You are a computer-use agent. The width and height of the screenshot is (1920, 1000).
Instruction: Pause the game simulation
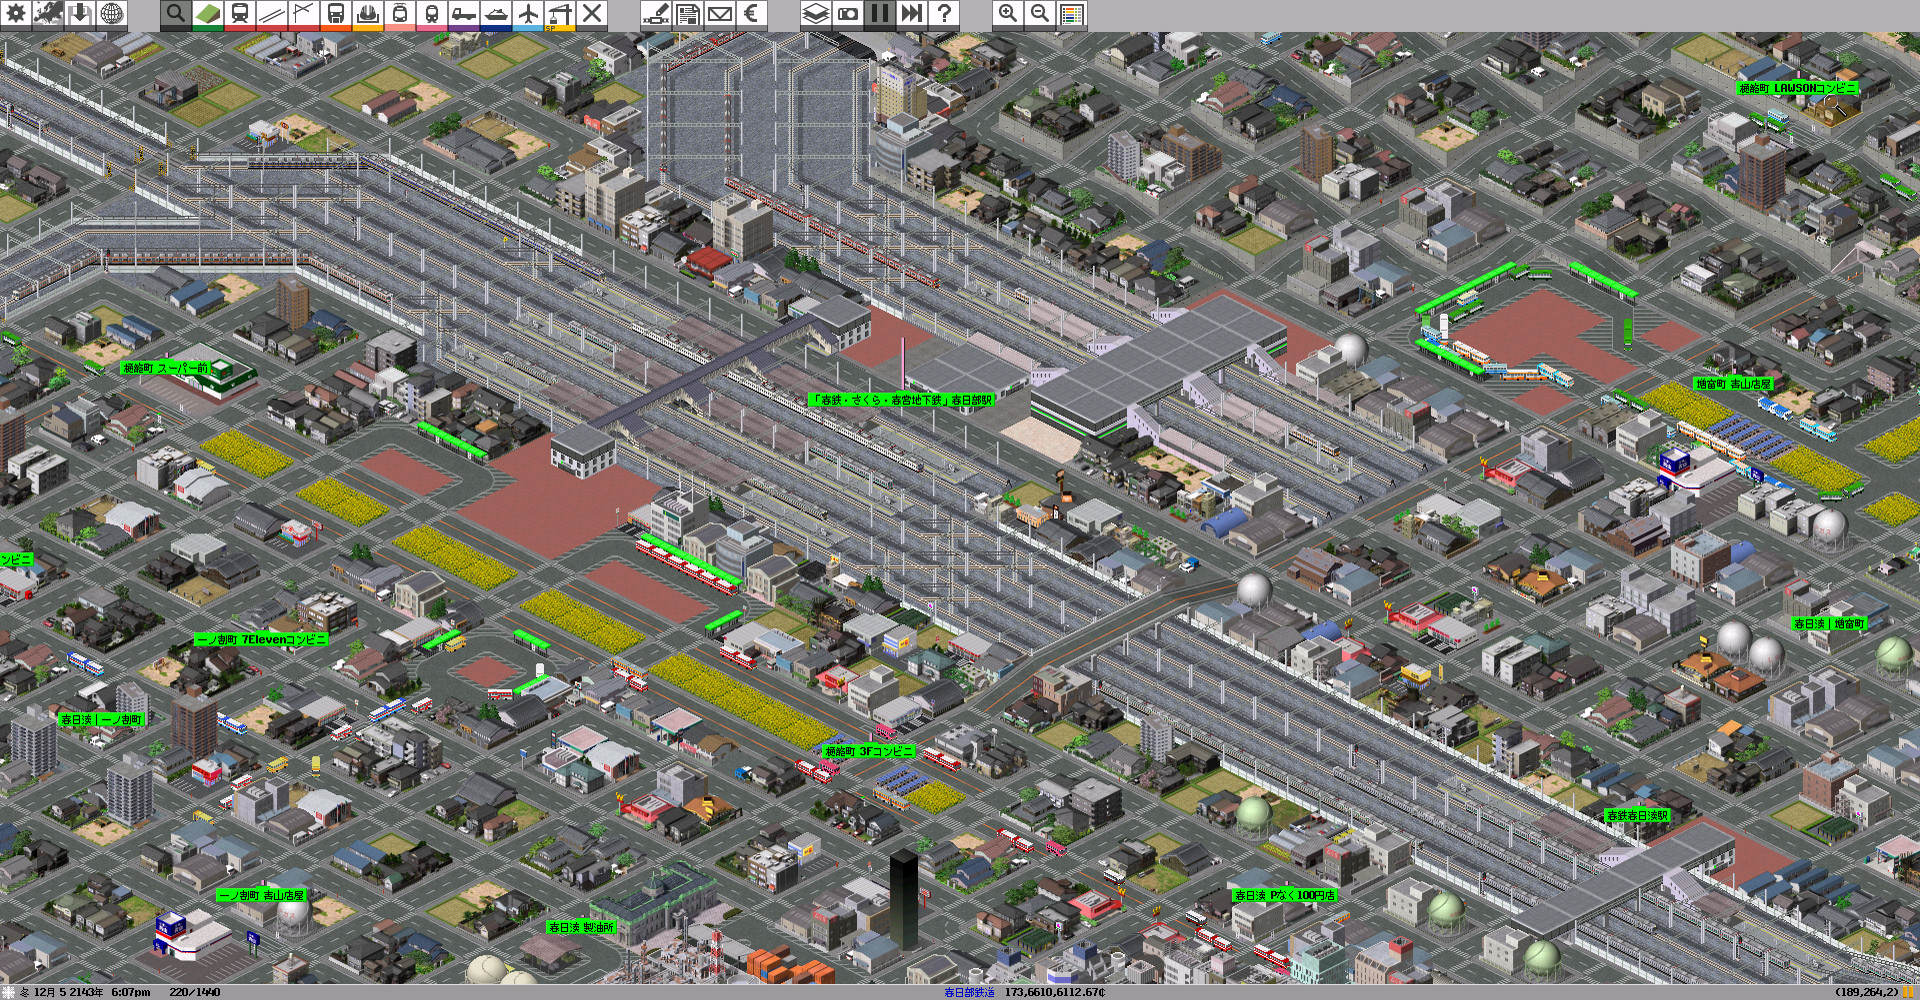pos(880,13)
